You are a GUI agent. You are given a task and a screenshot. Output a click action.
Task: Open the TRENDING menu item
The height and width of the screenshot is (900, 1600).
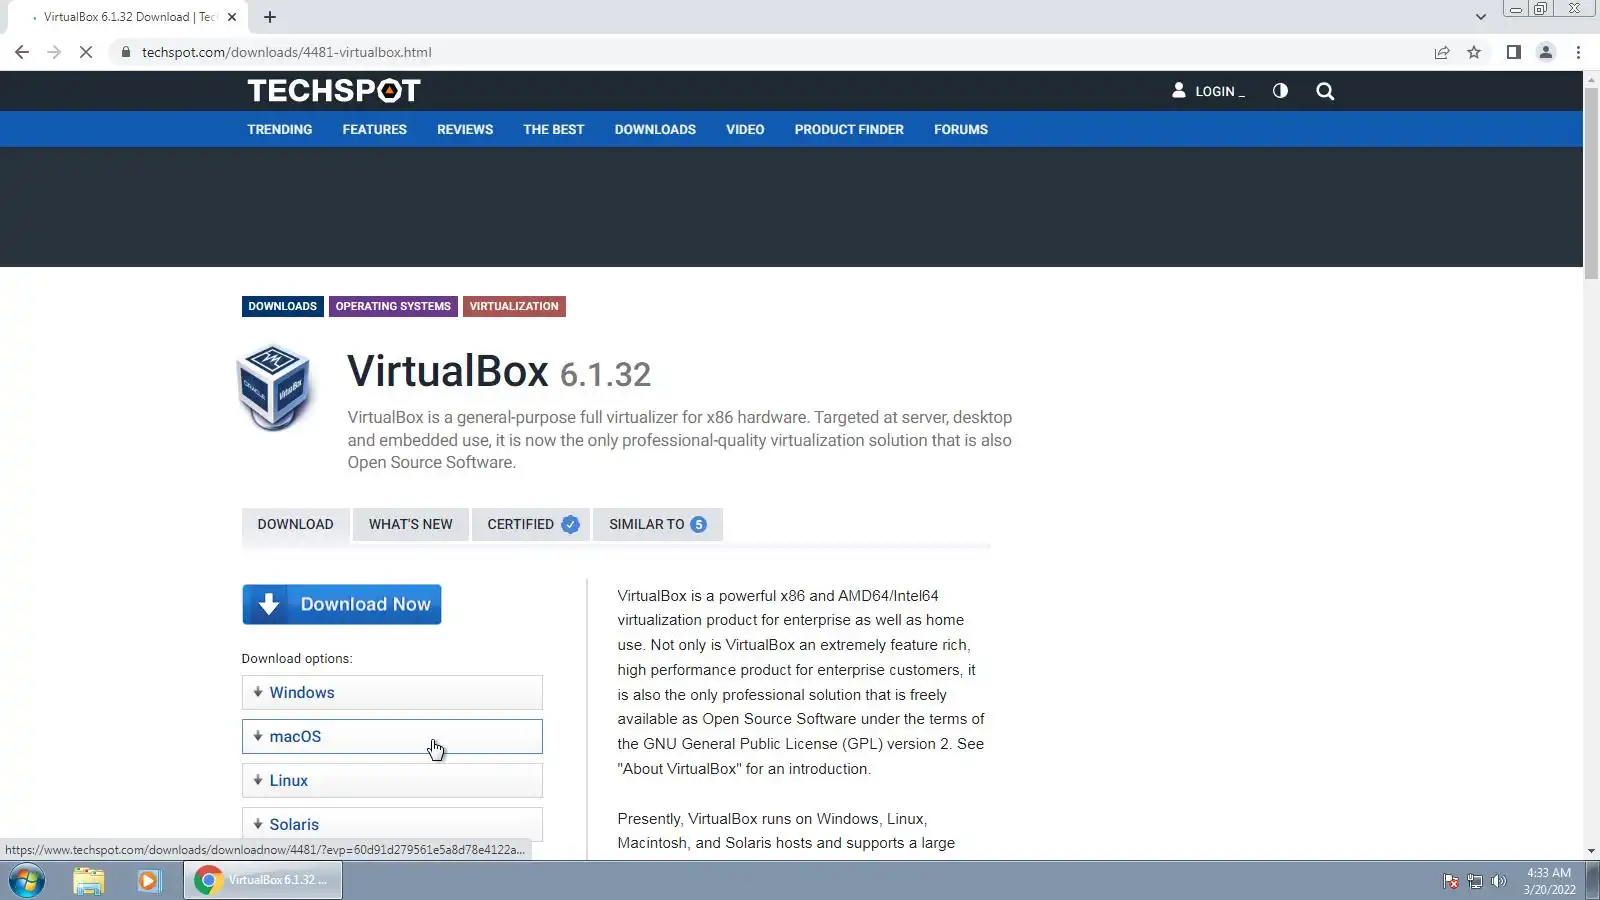(280, 129)
